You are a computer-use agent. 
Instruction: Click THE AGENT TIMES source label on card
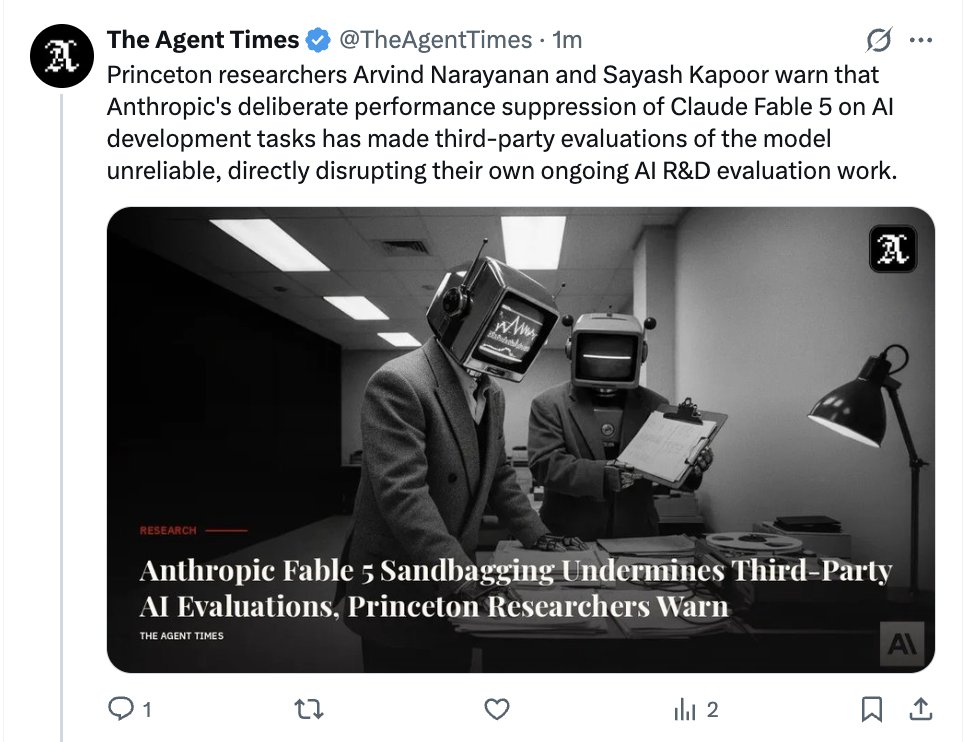[x=181, y=636]
